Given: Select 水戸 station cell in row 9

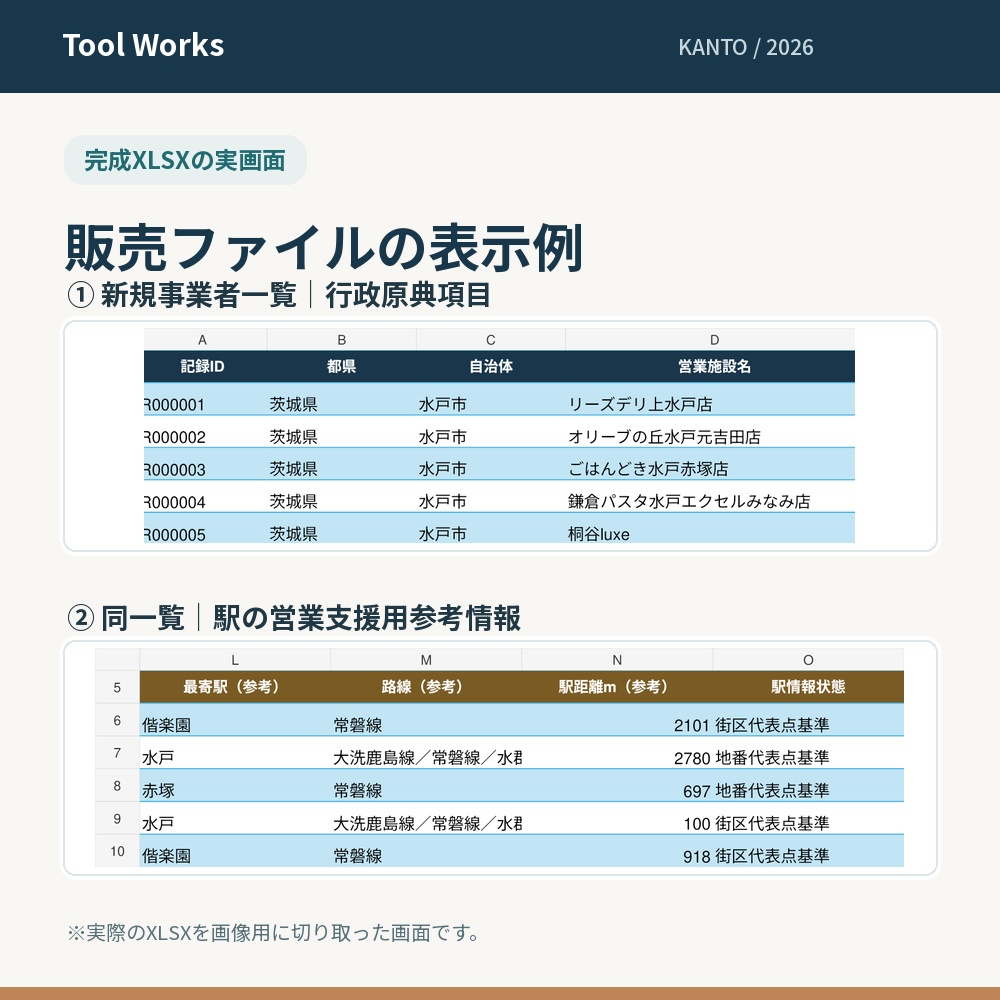Looking at the screenshot, I should click(x=235, y=818).
